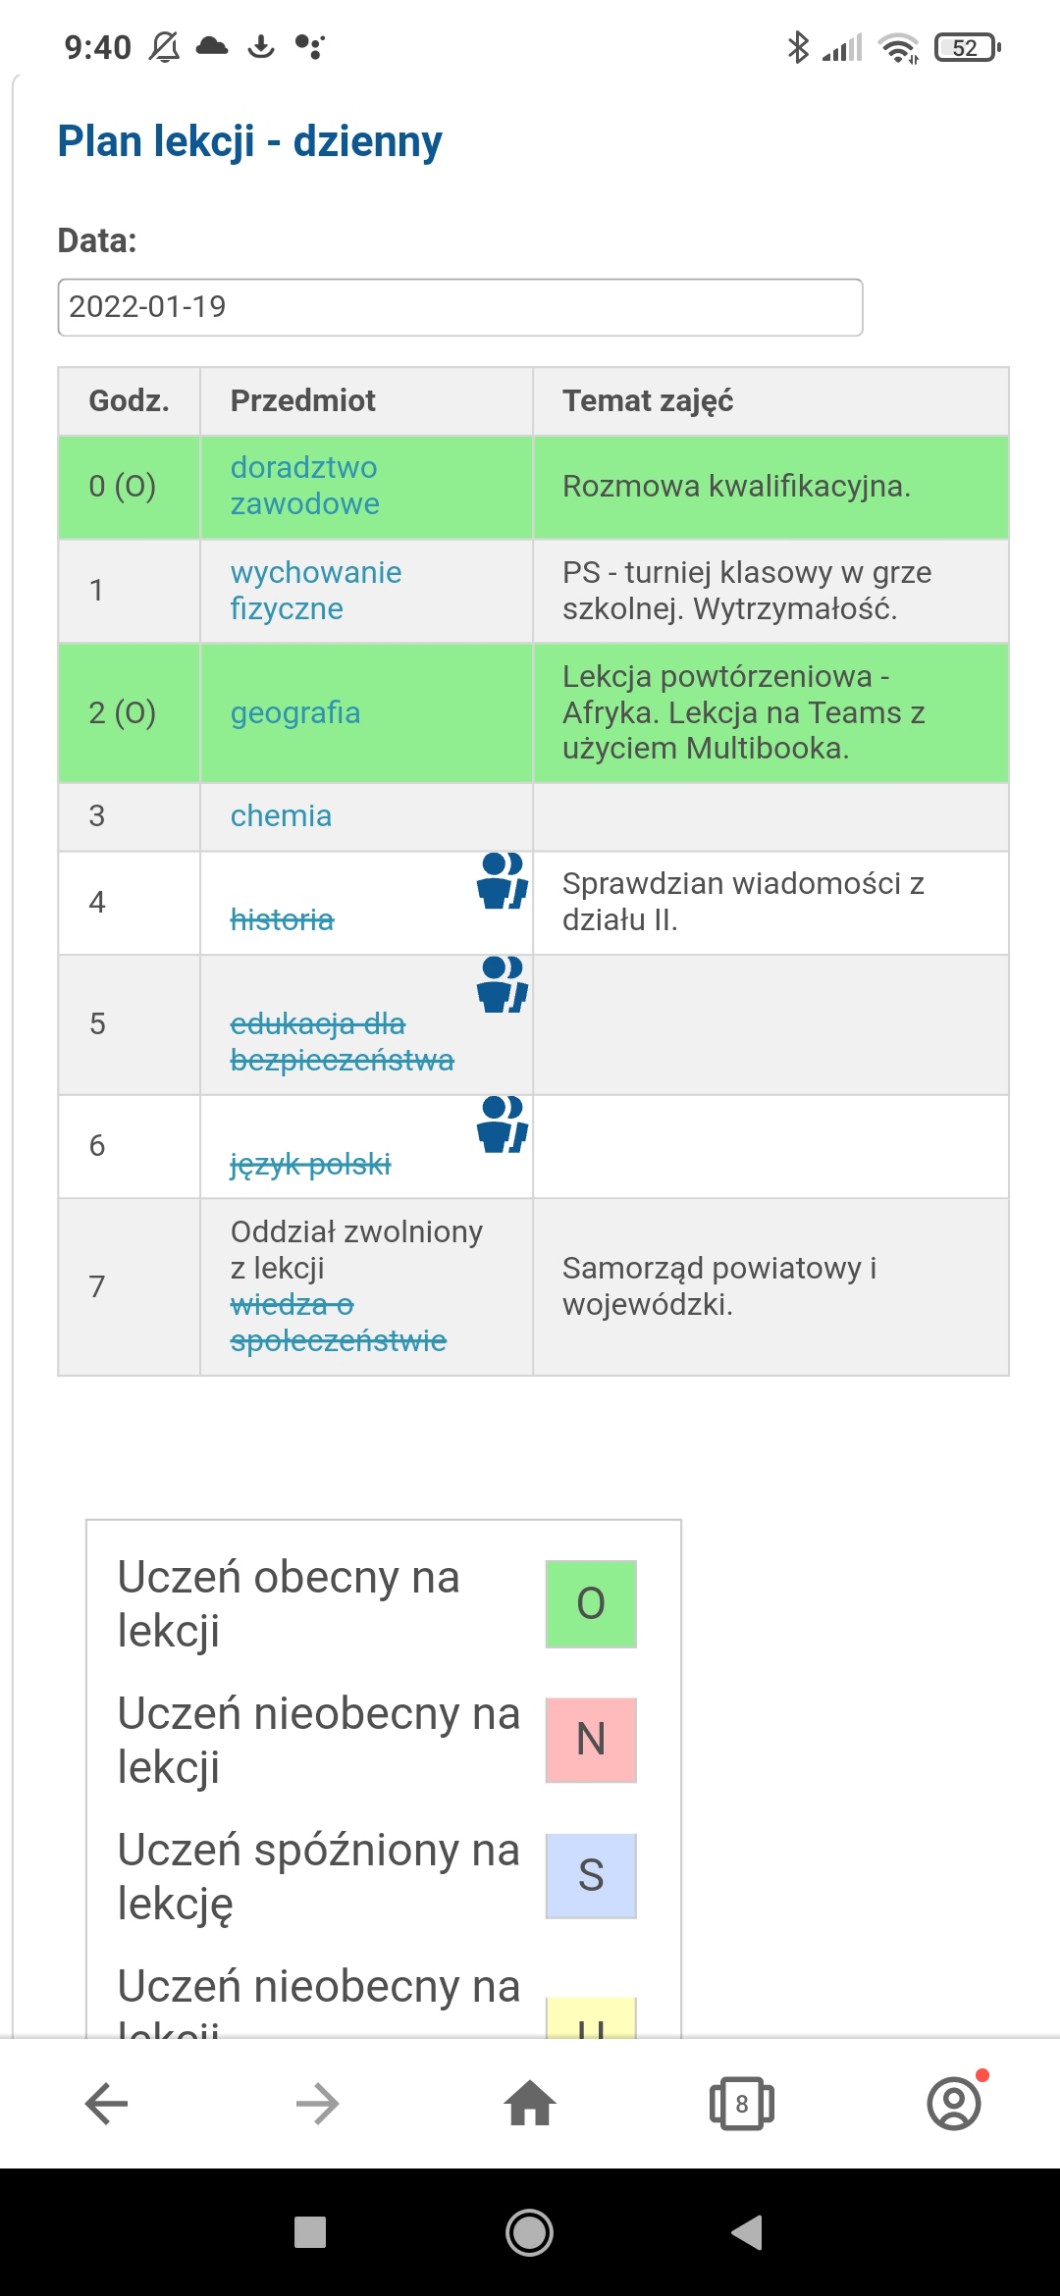Tap the group icon in the historia row
This screenshot has width=1060, height=2296.
pos(502,880)
